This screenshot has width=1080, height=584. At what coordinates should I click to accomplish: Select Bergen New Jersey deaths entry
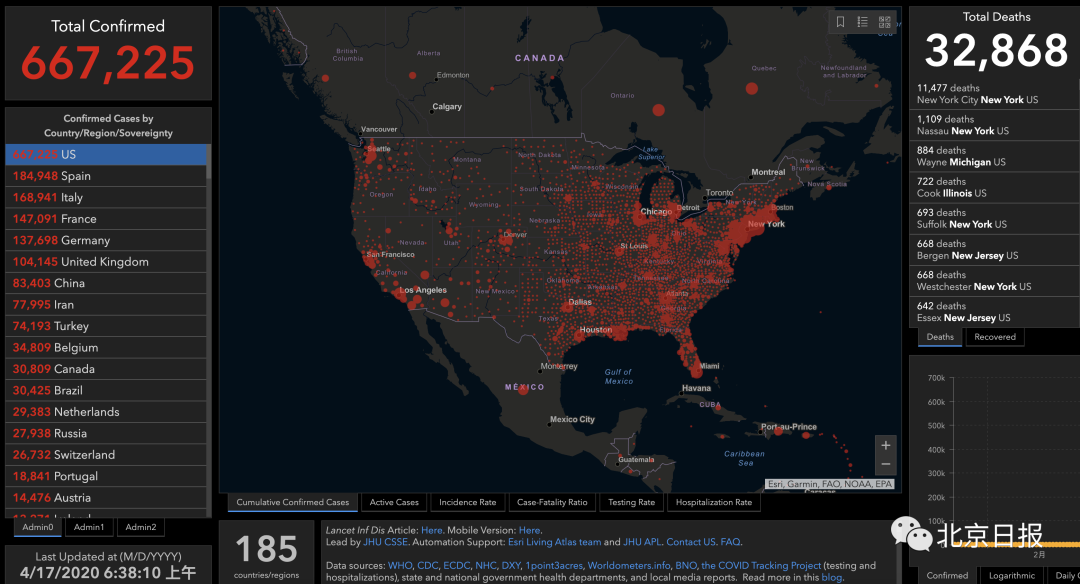click(x=995, y=249)
